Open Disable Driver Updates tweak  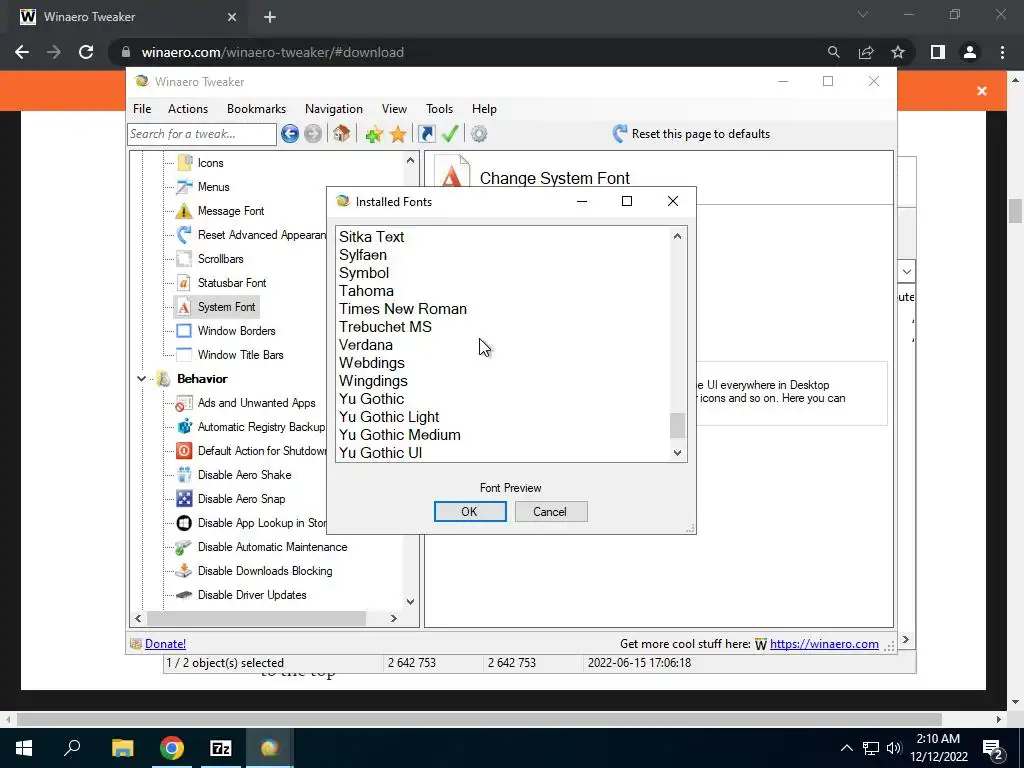252,595
